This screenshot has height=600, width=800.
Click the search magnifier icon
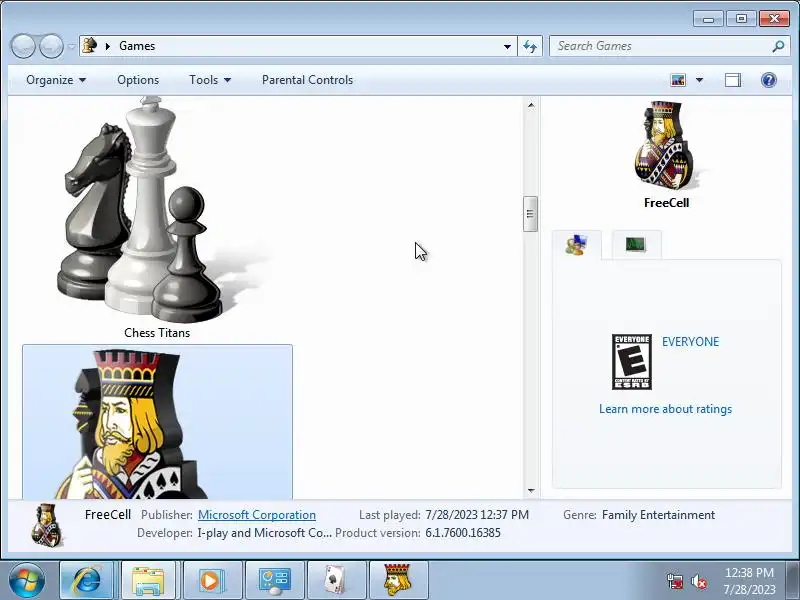778,46
